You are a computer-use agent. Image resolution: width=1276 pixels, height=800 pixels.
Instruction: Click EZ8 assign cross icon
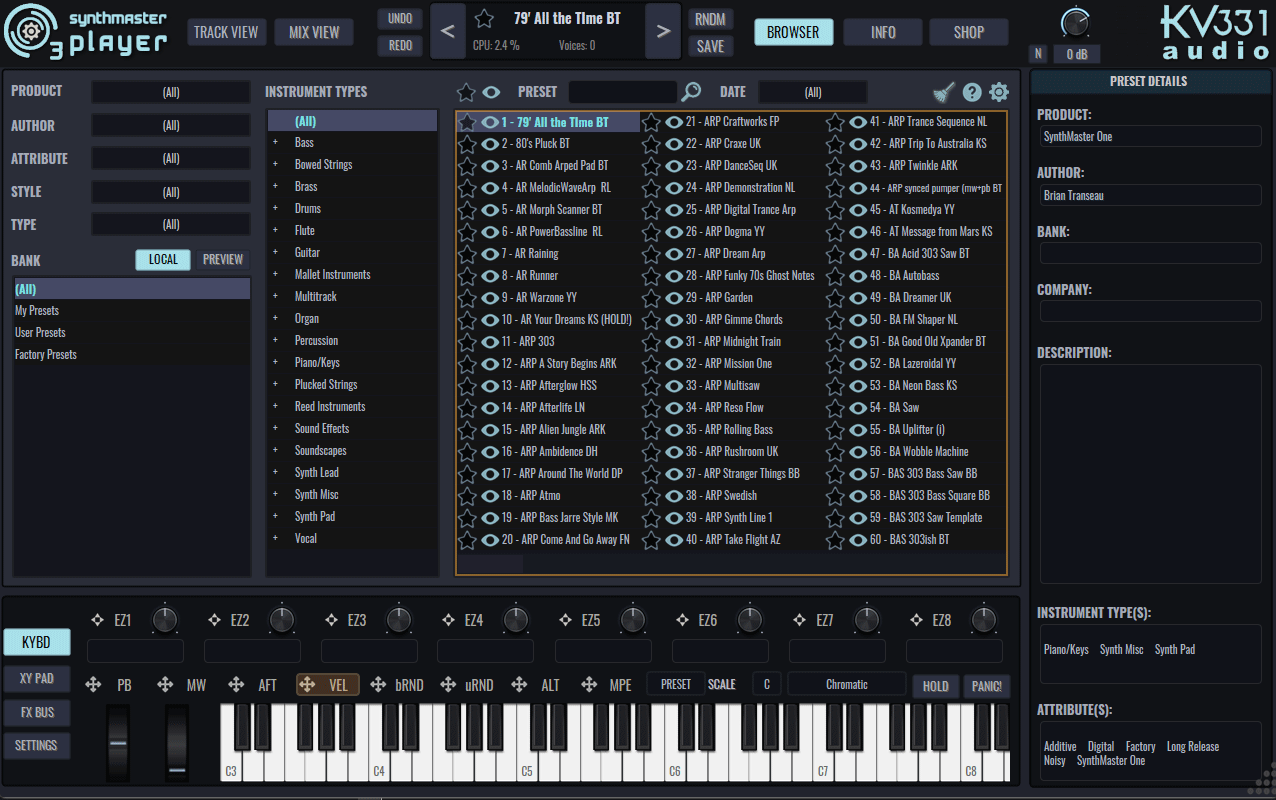point(915,620)
